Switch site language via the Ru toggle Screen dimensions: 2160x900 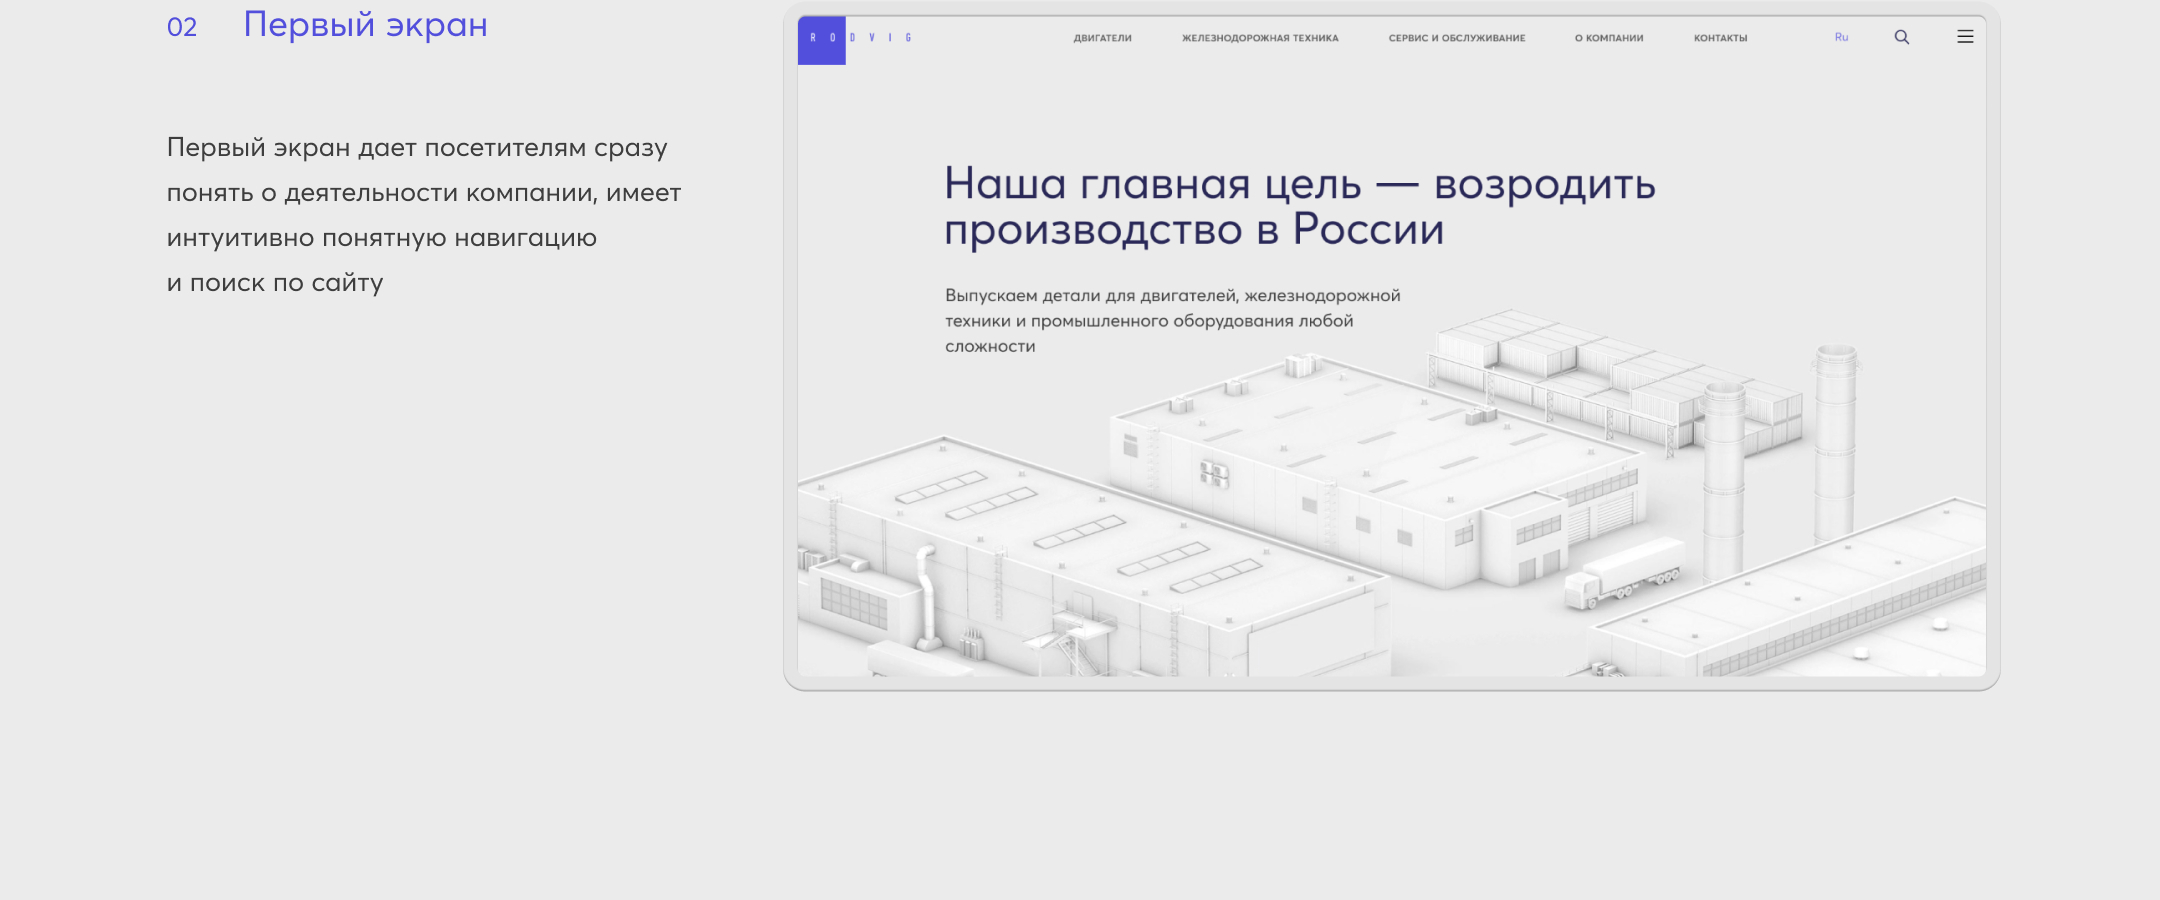coord(1841,37)
